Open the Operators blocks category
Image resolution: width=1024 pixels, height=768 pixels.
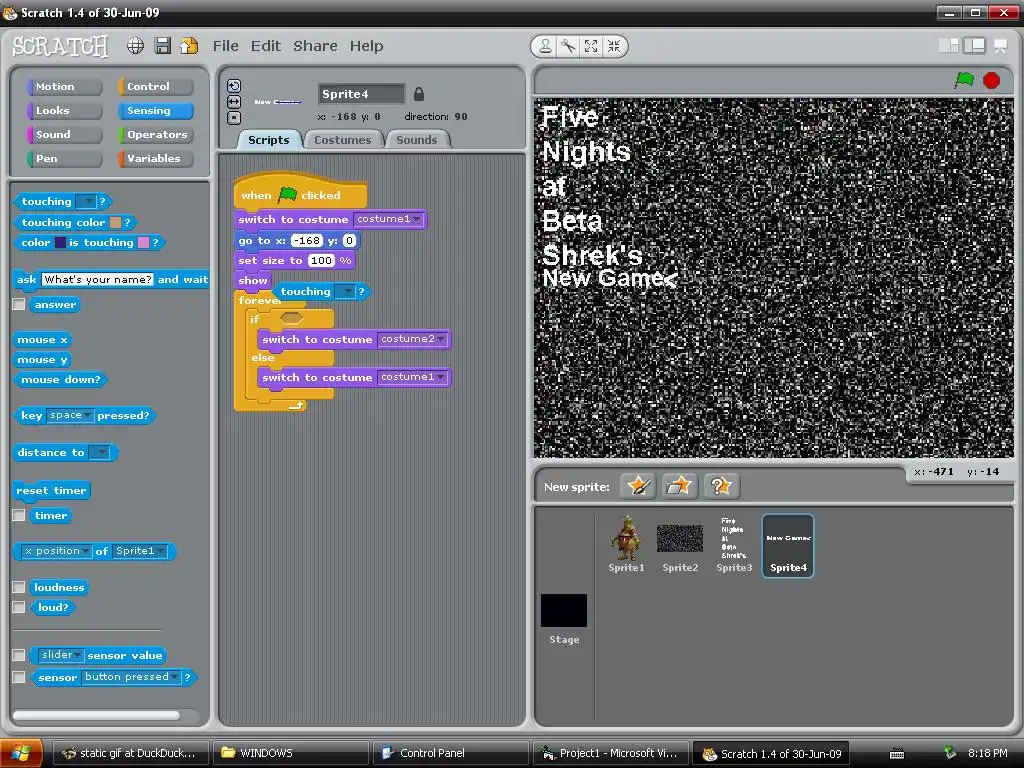pos(155,135)
